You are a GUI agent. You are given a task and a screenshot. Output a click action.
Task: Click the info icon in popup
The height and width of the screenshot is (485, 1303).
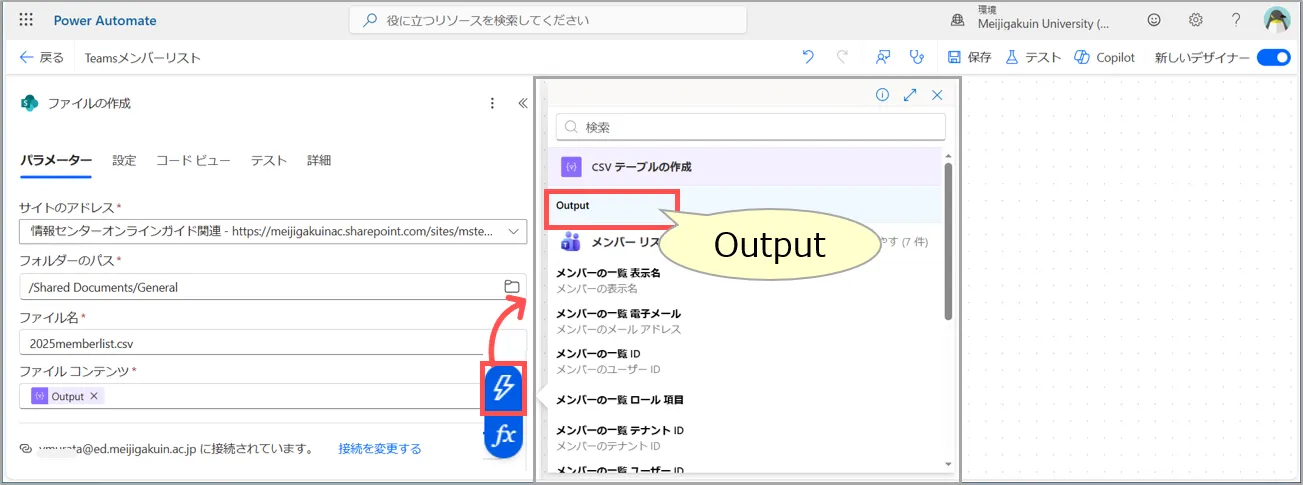pyautogui.click(x=882, y=95)
